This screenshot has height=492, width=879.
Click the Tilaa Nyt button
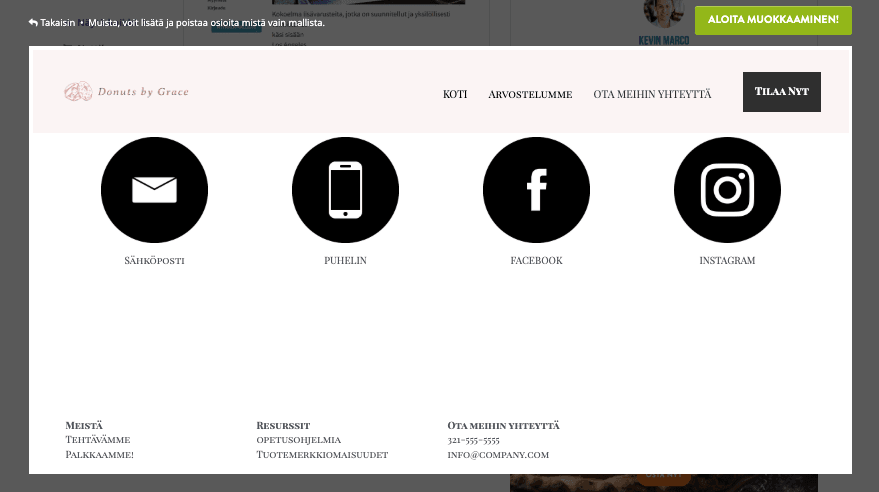click(781, 92)
